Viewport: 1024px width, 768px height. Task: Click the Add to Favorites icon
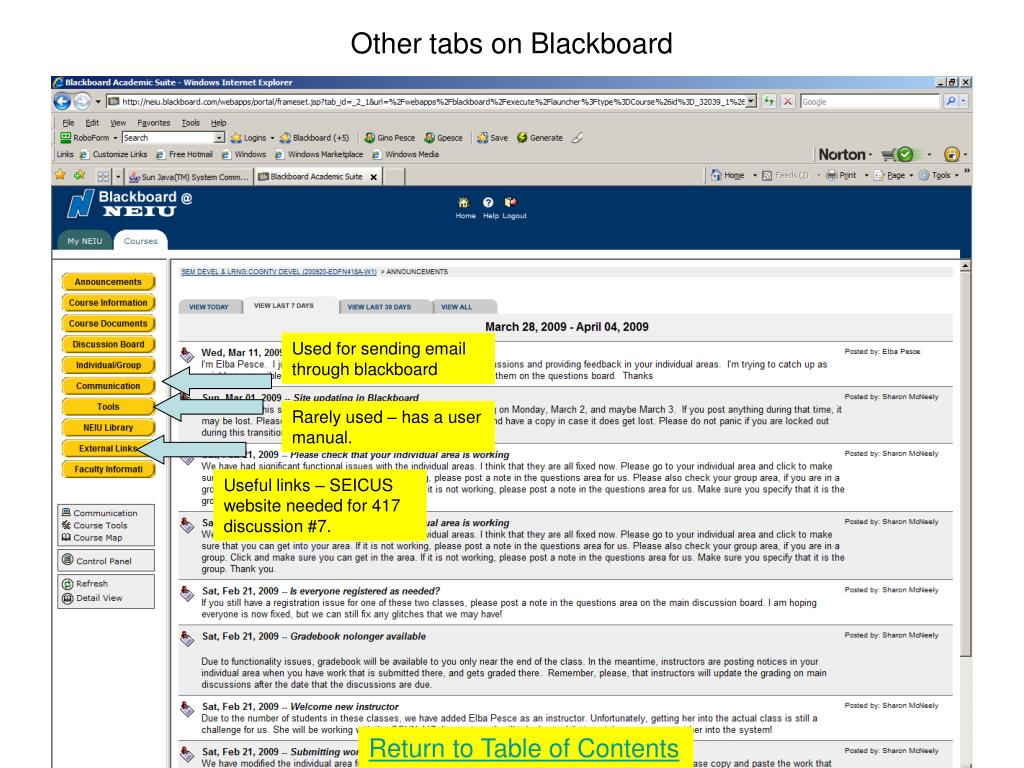(x=80, y=175)
